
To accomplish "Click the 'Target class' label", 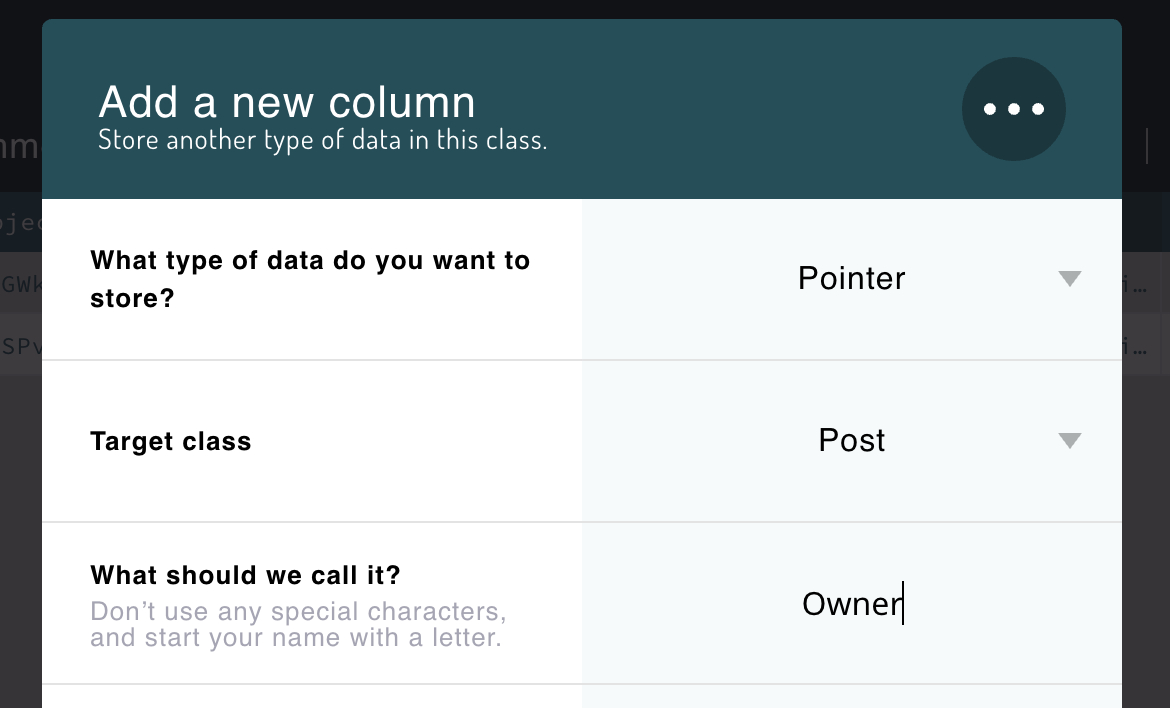I will tap(171, 441).
